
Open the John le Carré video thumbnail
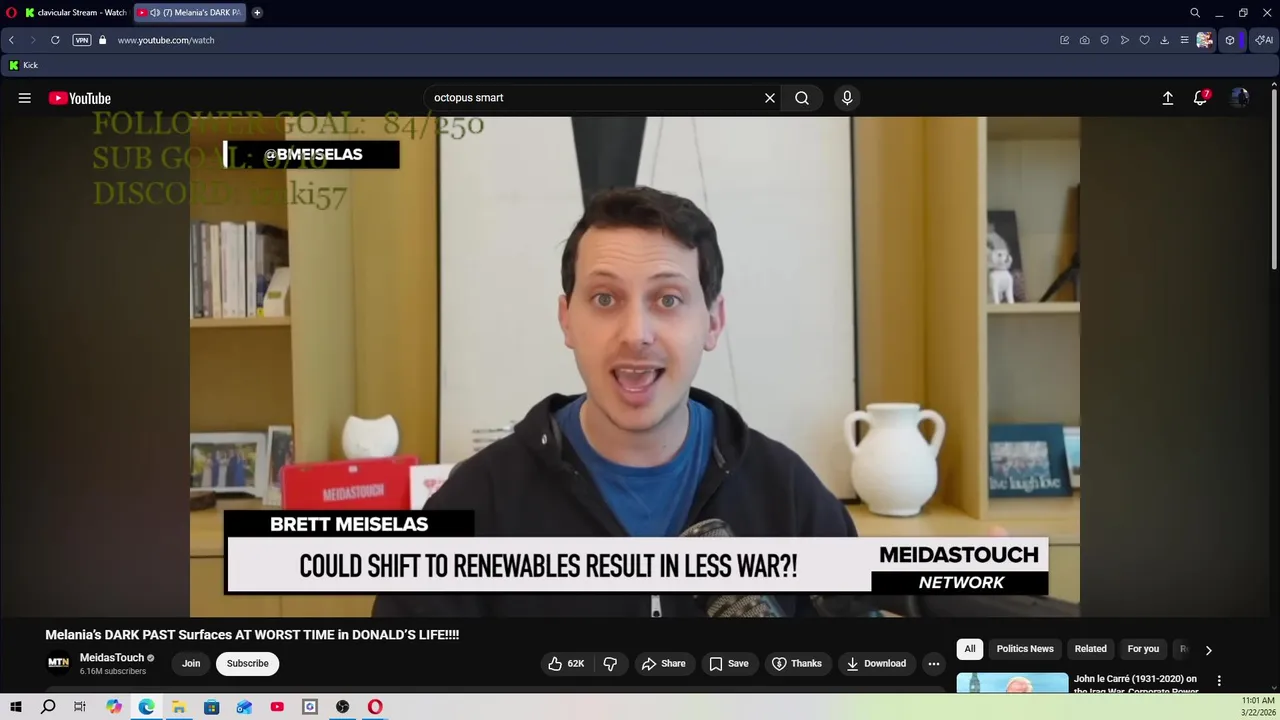1012,684
